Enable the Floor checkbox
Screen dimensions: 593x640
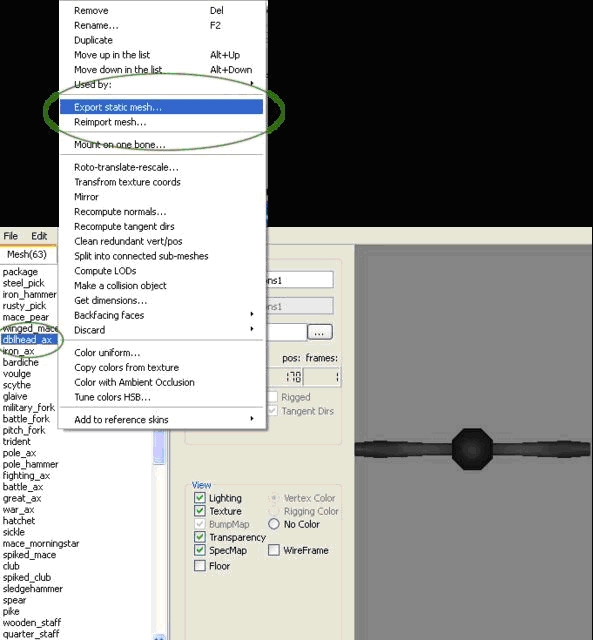click(200, 566)
